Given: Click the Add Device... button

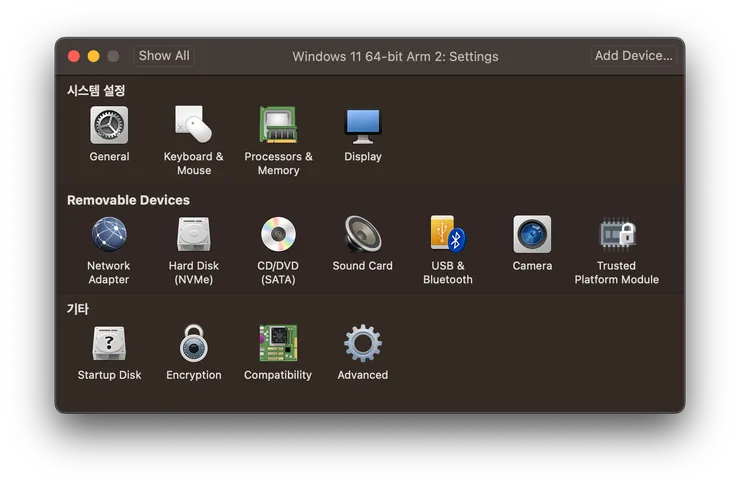Looking at the screenshot, I should pos(633,56).
